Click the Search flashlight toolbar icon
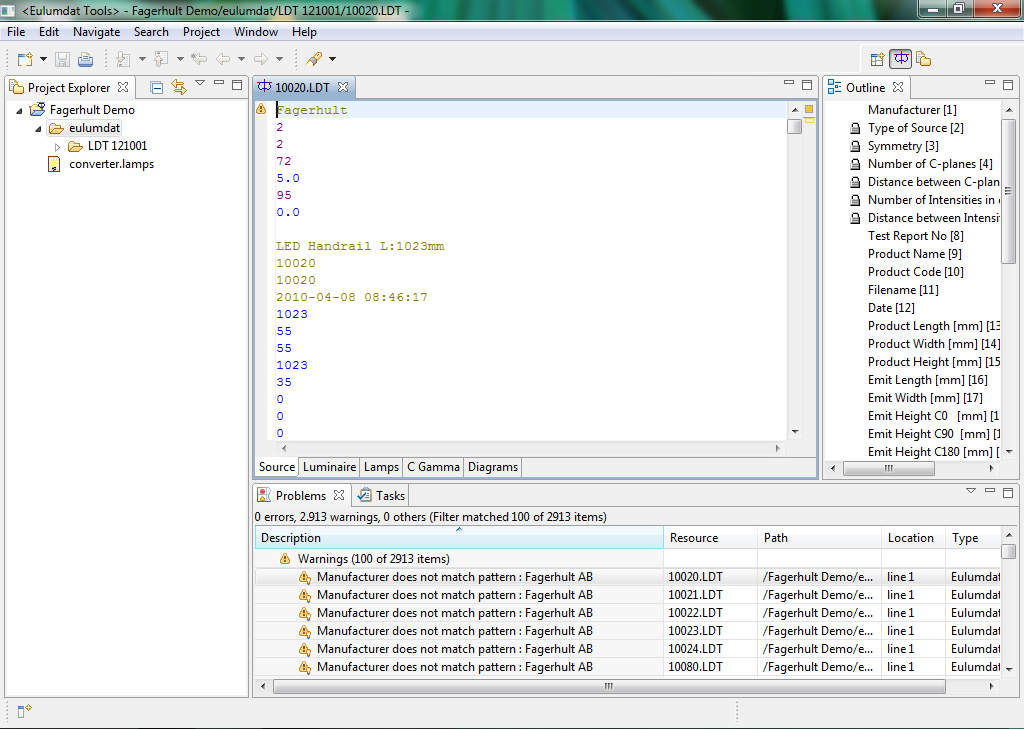 (x=314, y=59)
